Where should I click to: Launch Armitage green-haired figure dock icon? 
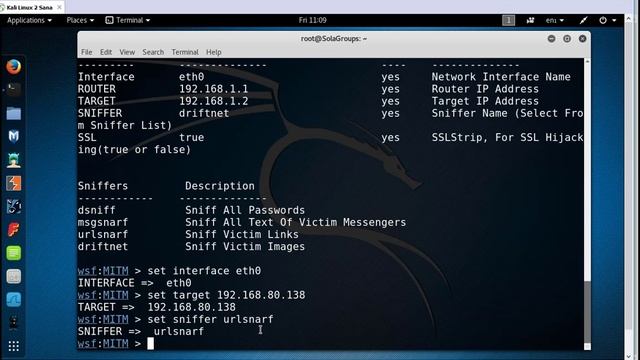(13, 160)
